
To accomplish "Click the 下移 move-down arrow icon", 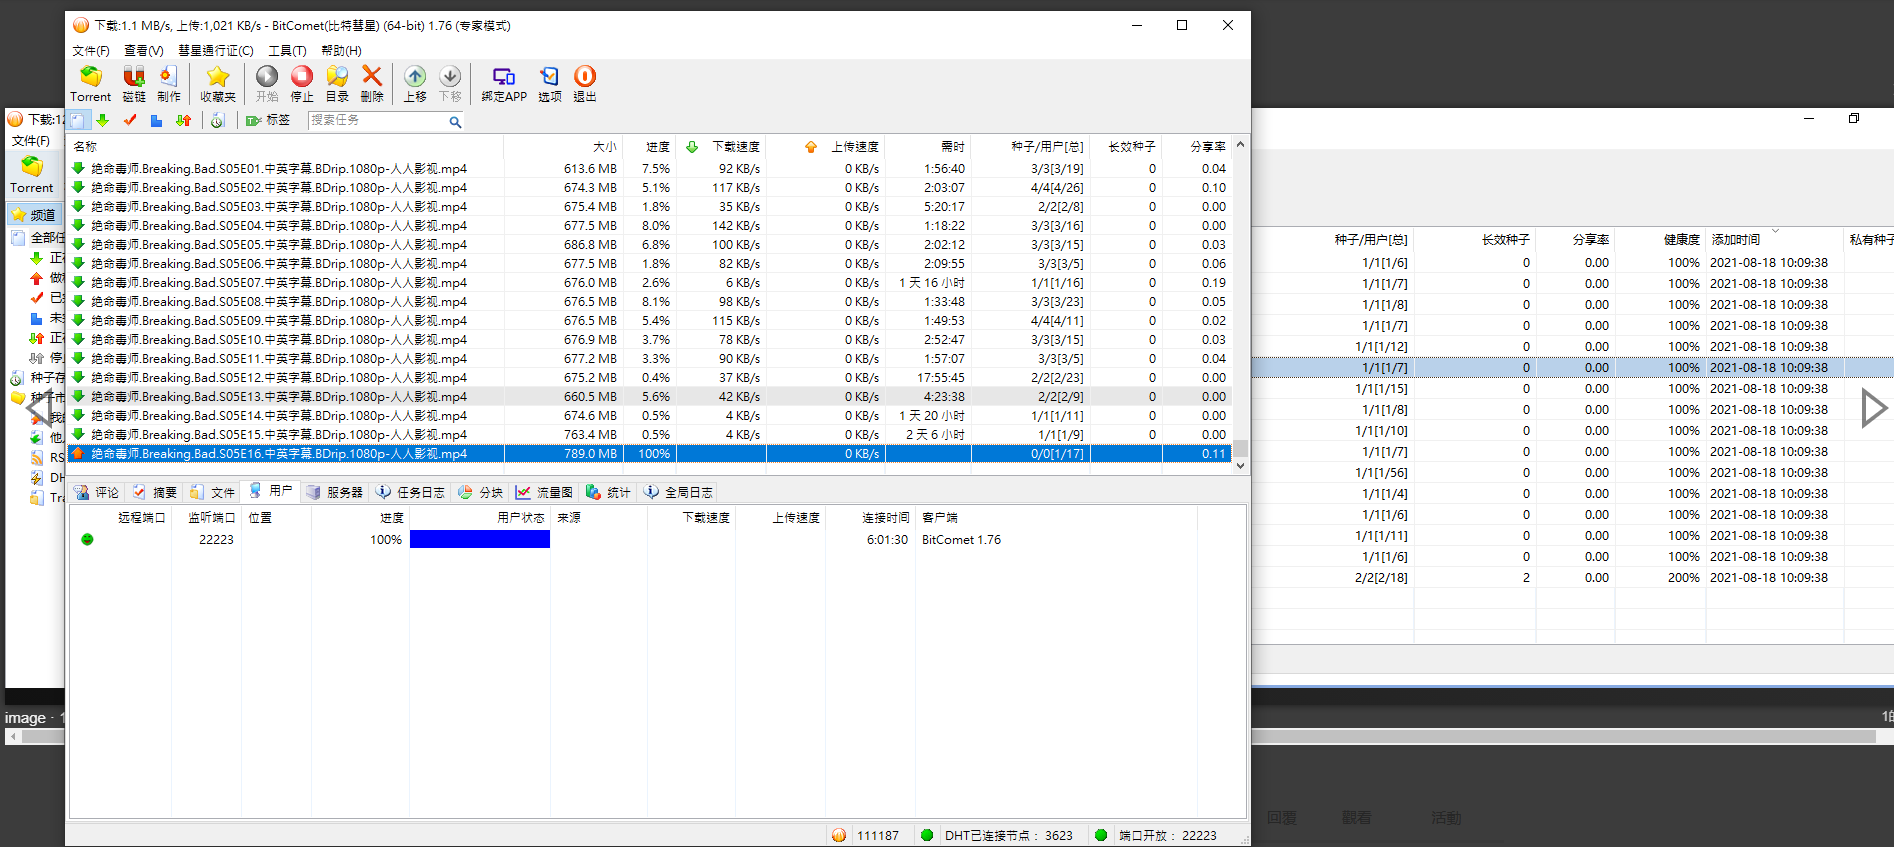I will 450,84.
